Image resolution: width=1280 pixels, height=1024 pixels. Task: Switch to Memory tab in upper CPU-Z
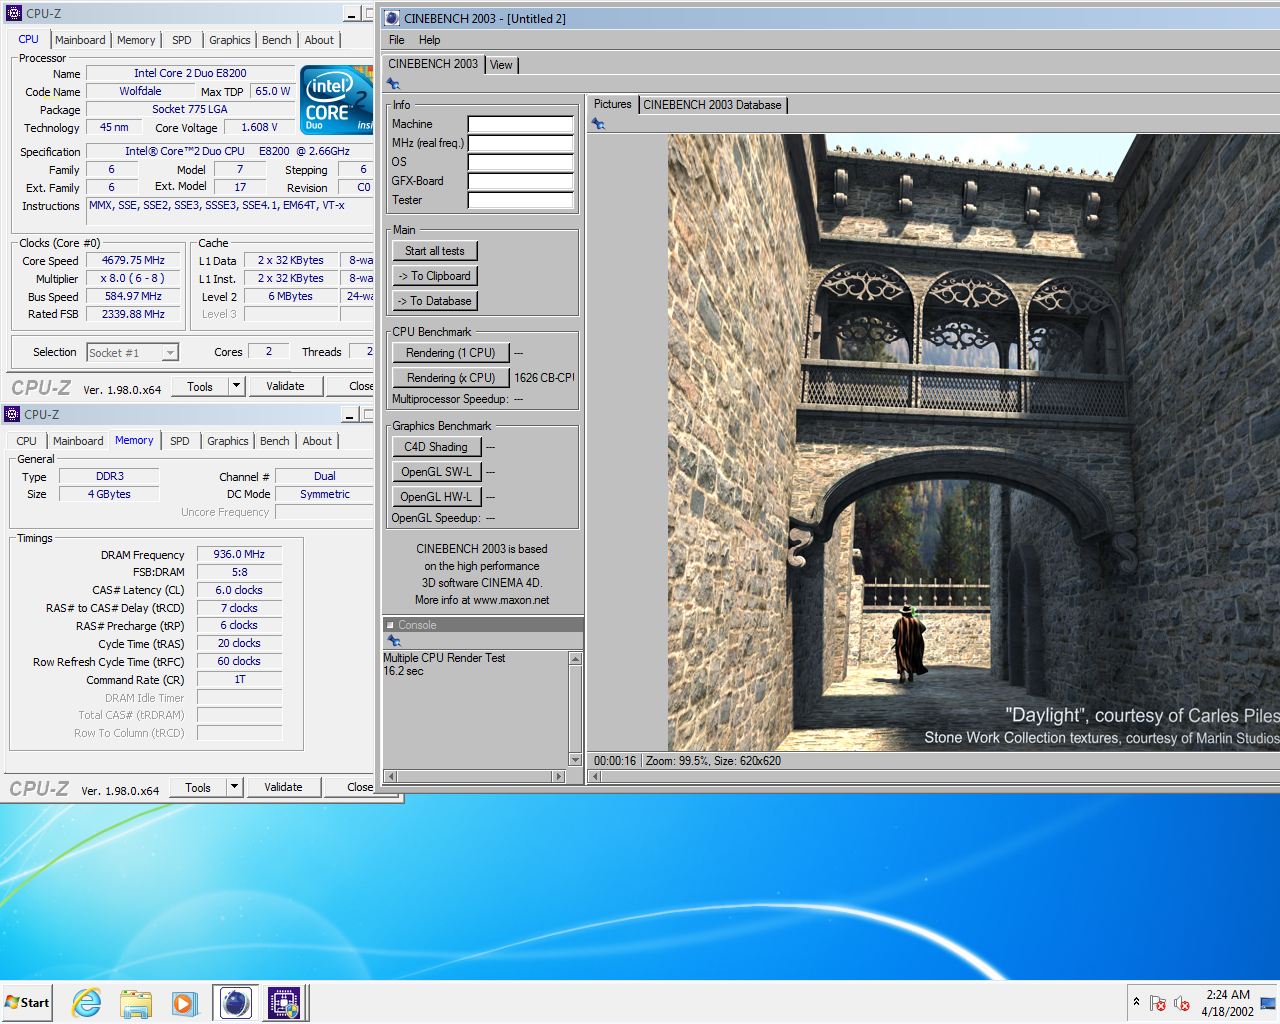coord(136,40)
